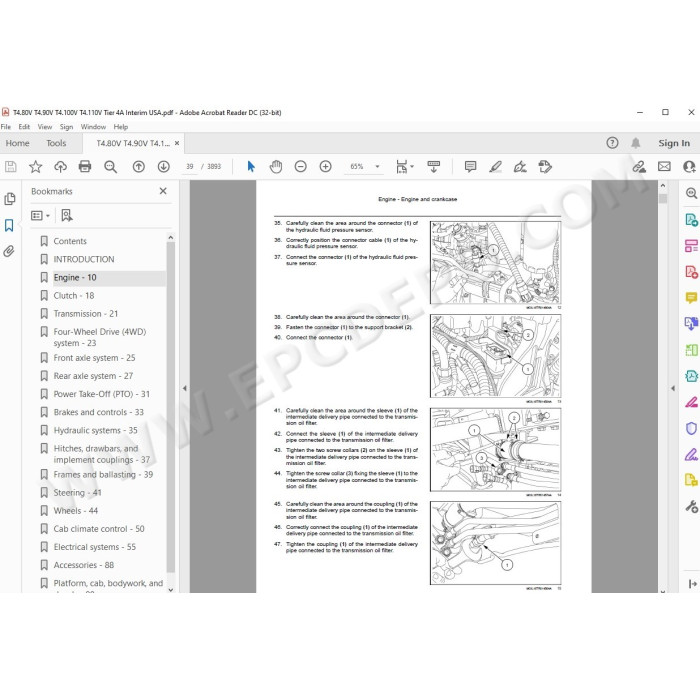Zoom out with minus icon
Screen dimensions: 700x700
pyautogui.click(x=300, y=167)
